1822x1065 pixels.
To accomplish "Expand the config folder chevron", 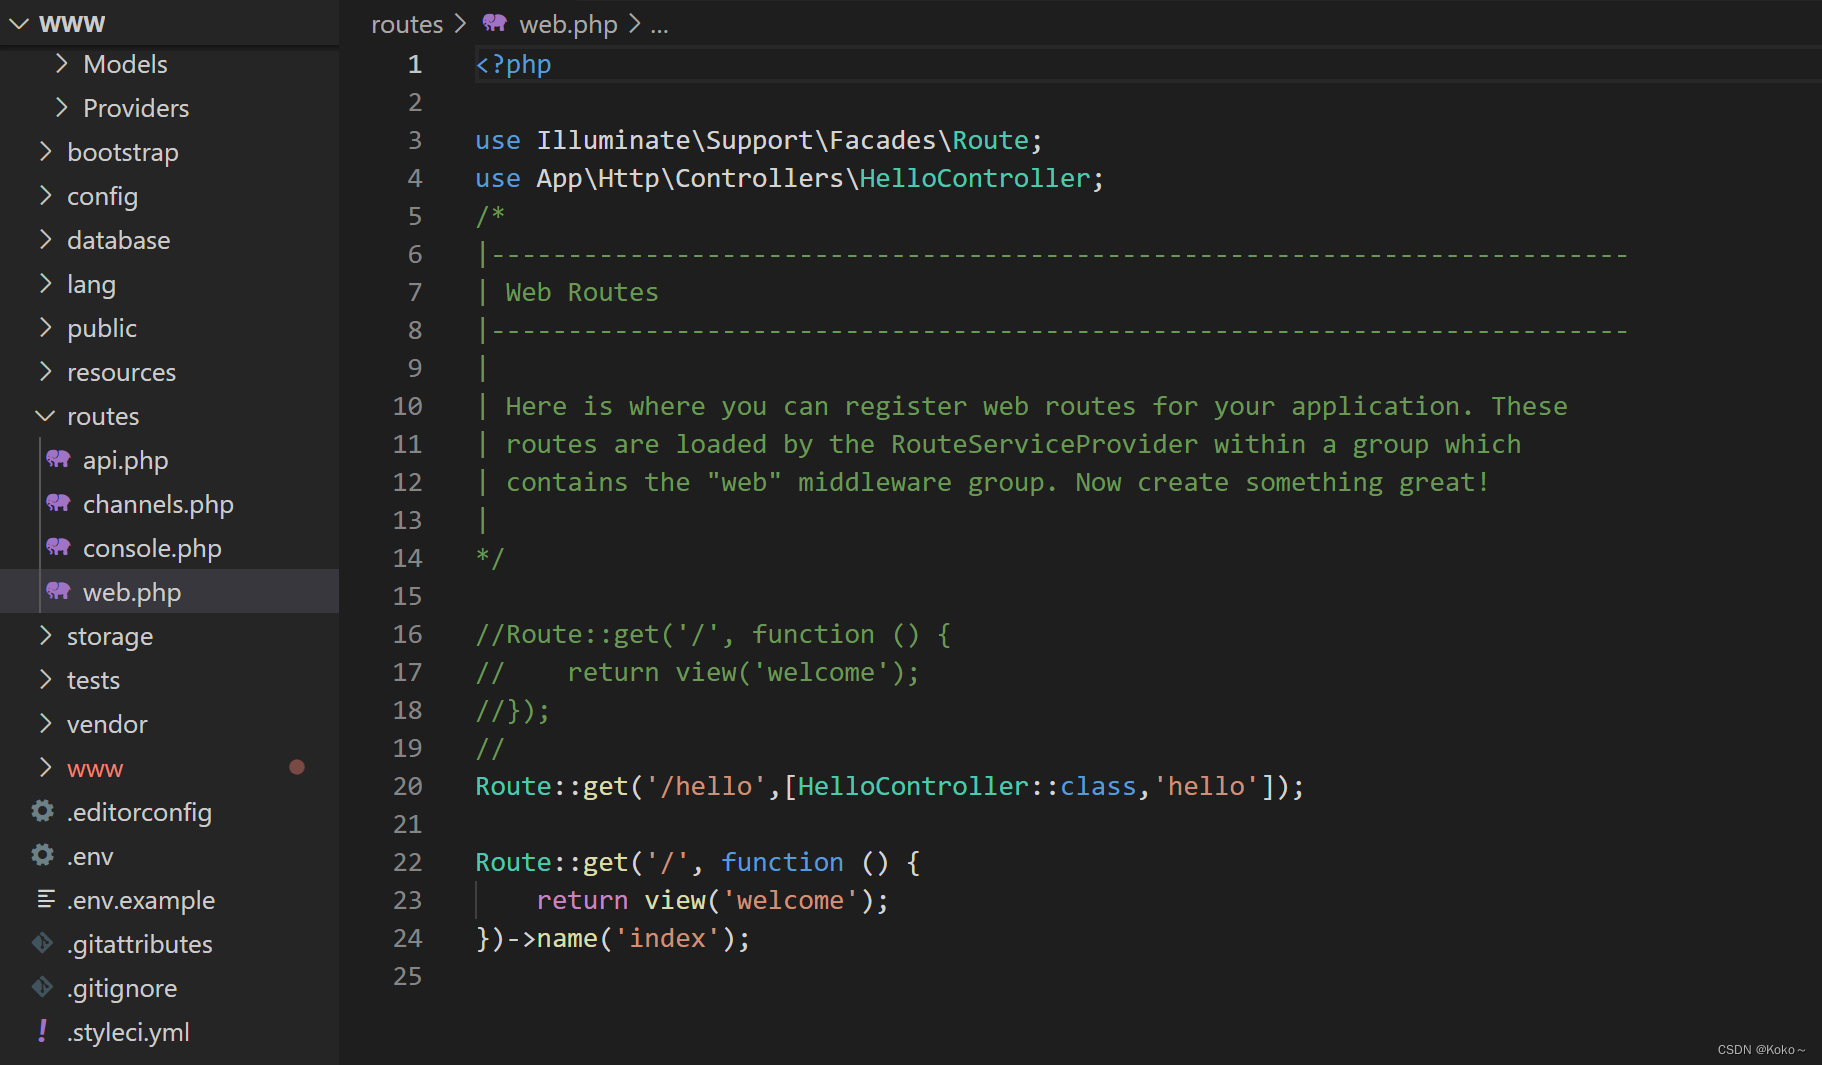I will 45,195.
